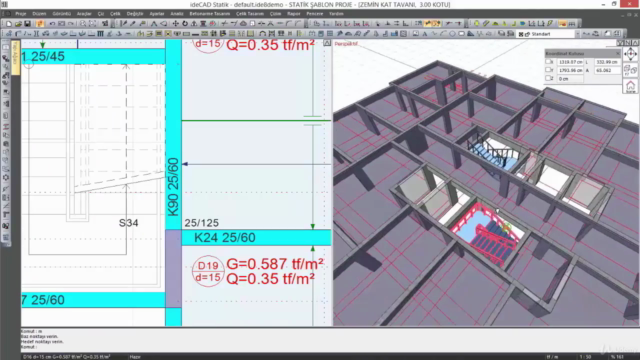Image resolution: width=640 pixels, height=360 pixels.
Task: Choose the Circle drawing tool
Action: 452,34
